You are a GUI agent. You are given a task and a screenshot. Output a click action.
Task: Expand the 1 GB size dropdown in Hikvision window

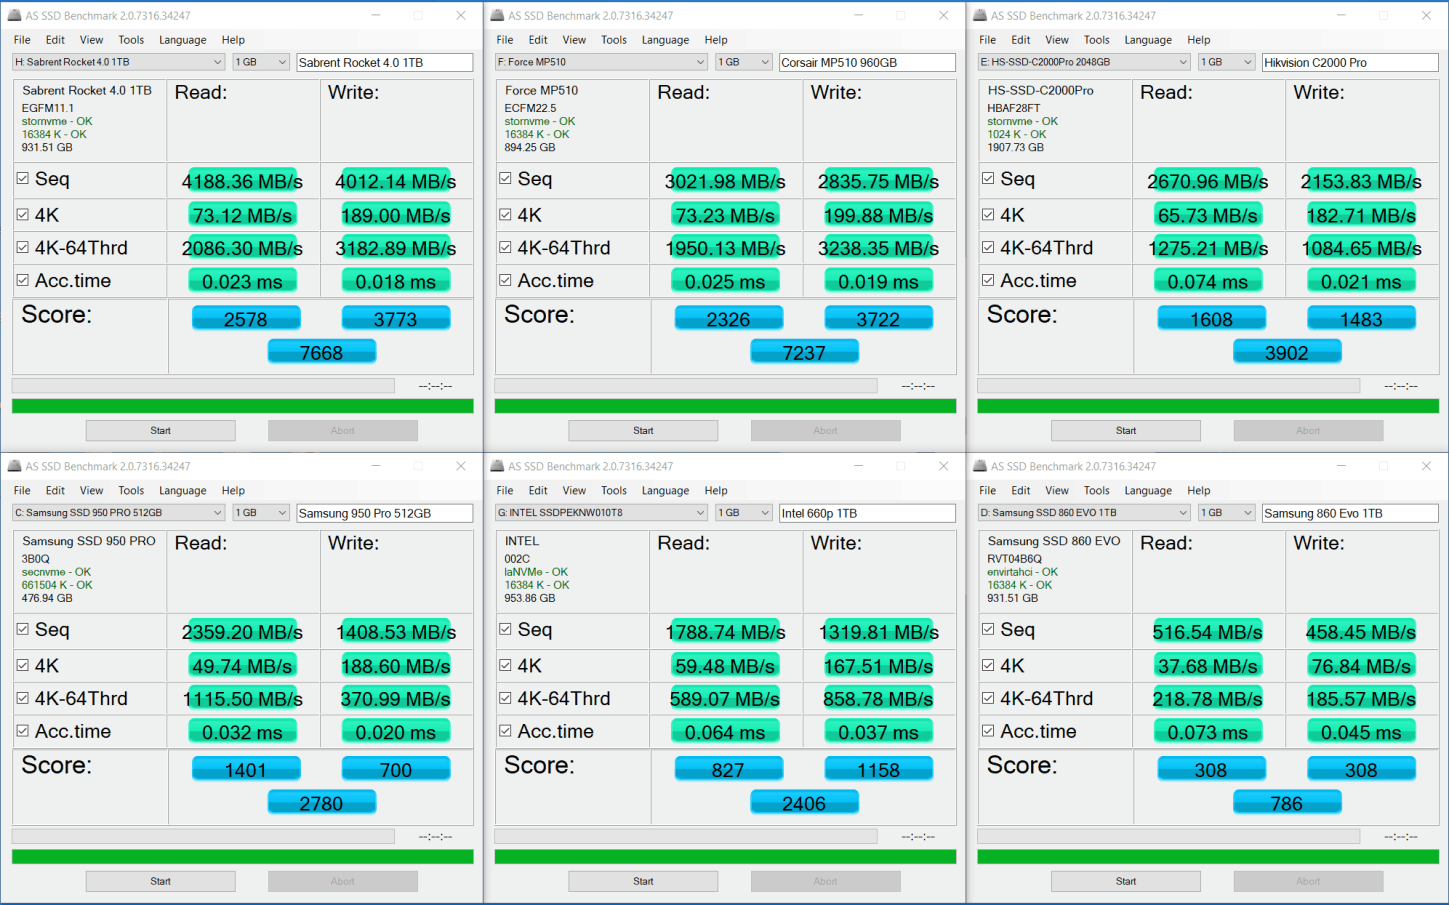click(1227, 62)
